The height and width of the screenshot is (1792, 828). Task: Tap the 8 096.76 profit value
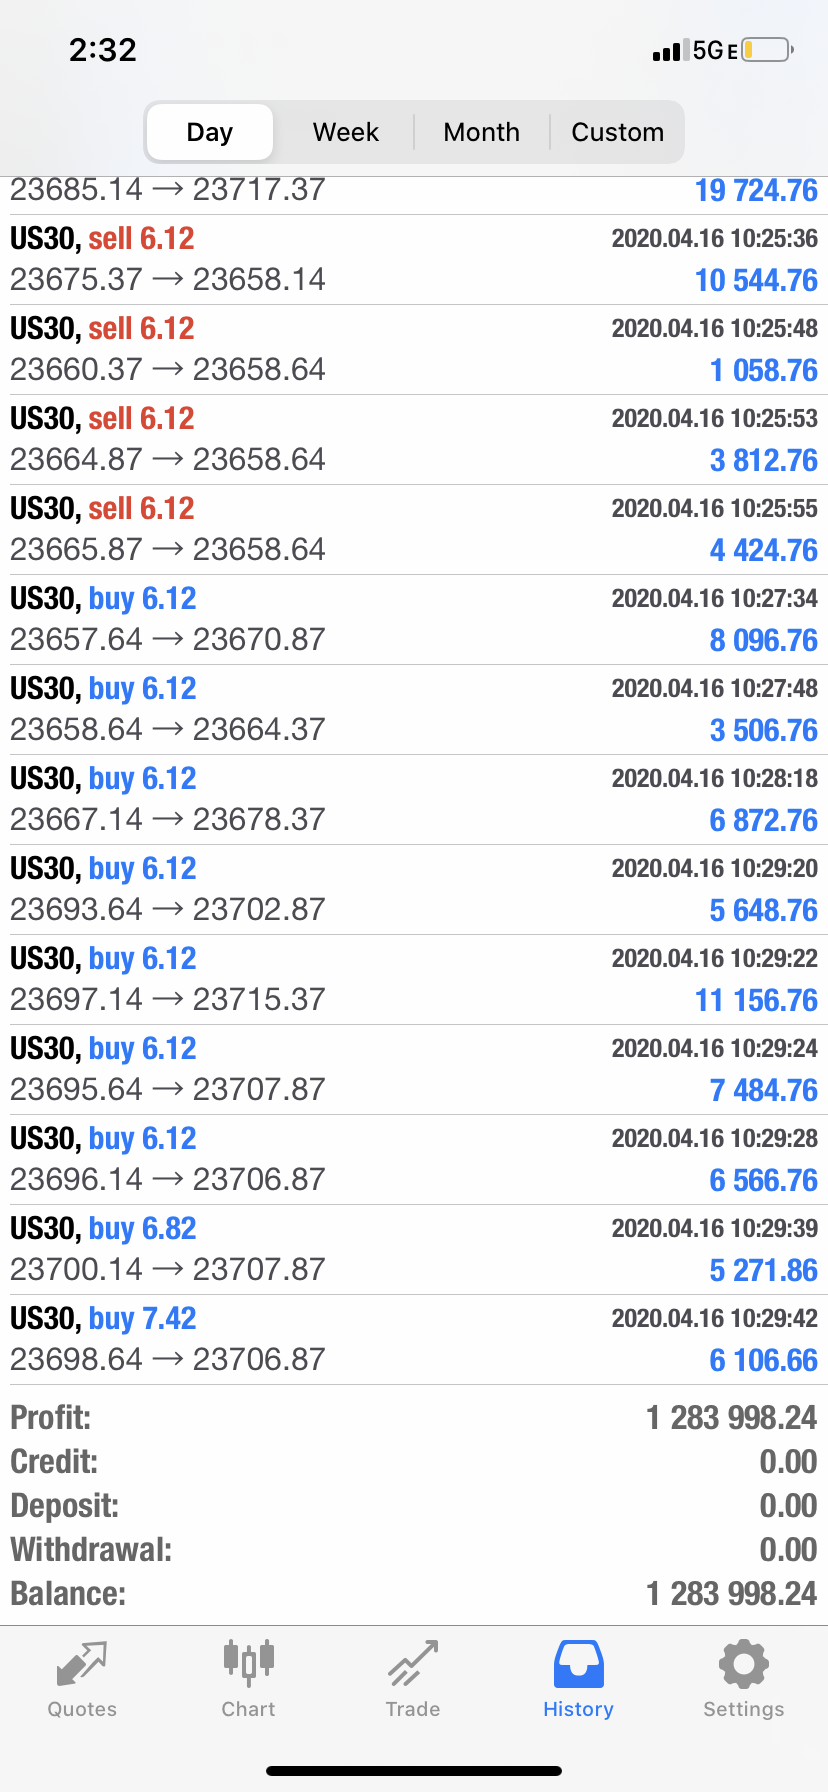(x=763, y=640)
